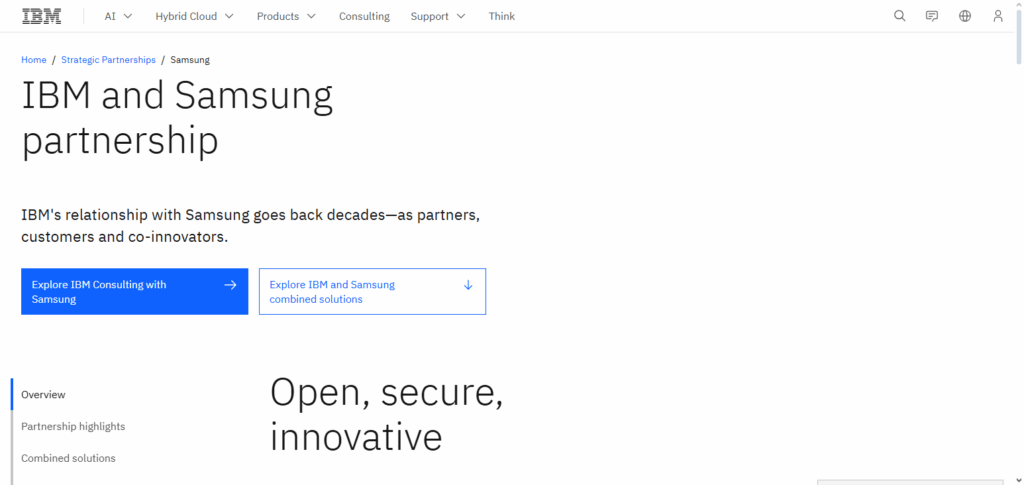The height and width of the screenshot is (485, 1024).
Task: Jump to Partnership highlights section
Action: (x=73, y=426)
